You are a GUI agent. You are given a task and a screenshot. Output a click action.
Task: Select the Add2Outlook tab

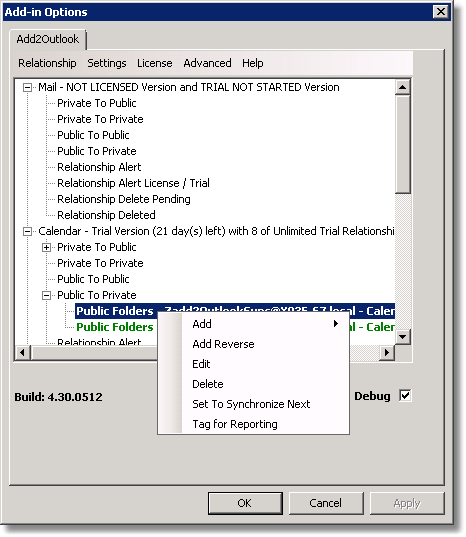coord(48,39)
